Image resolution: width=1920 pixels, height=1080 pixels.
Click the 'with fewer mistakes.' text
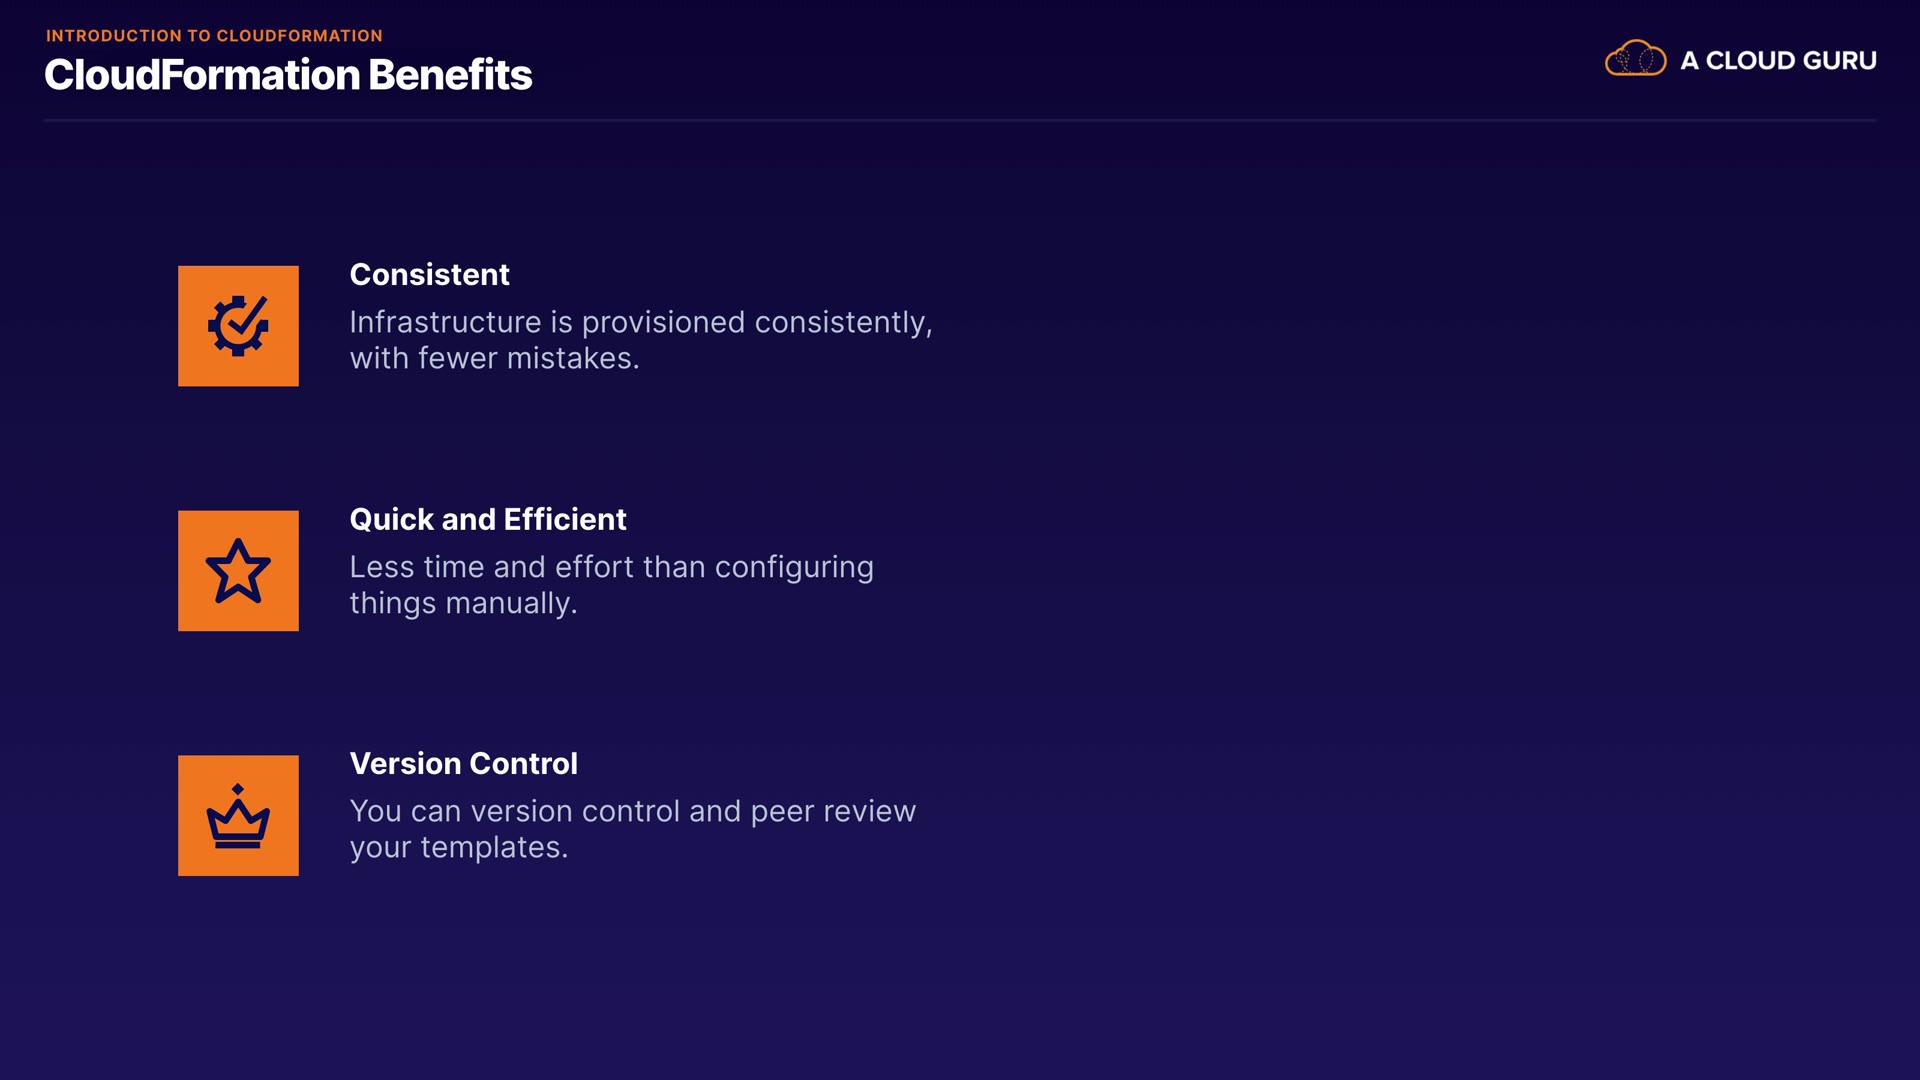coord(494,359)
